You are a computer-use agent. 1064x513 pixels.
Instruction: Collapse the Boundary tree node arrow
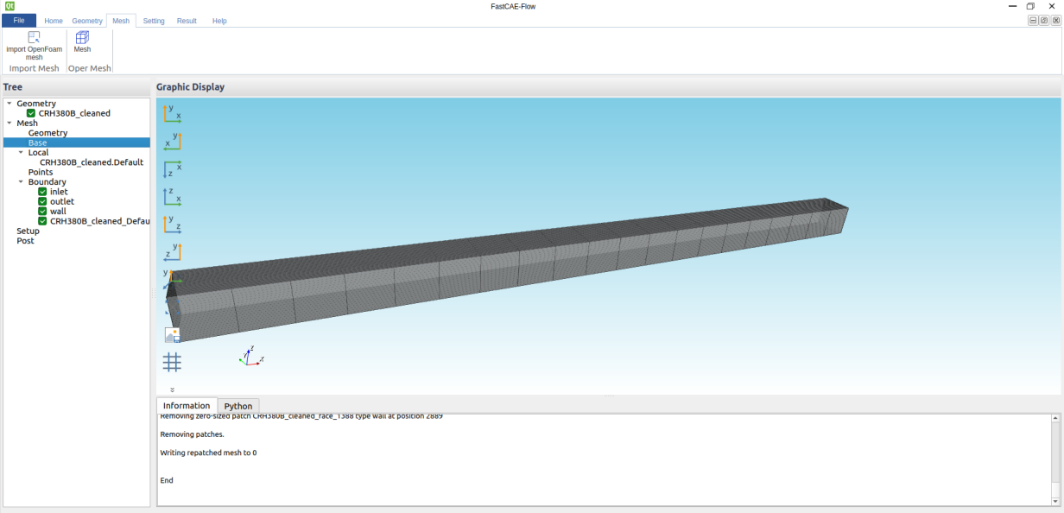(20, 182)
